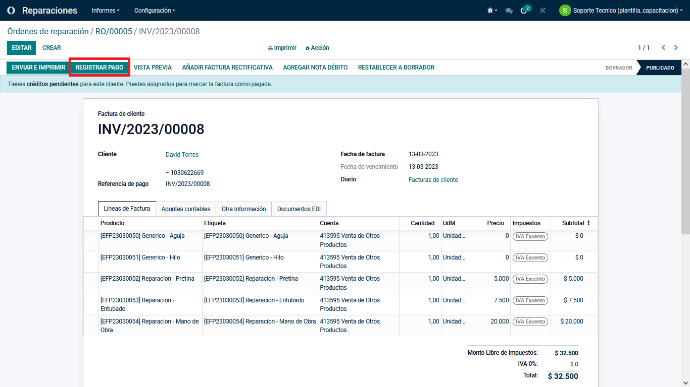Screen dimensions: 690x387
Task: Expand the Configuración menu
Action: (x=154, y=11)
